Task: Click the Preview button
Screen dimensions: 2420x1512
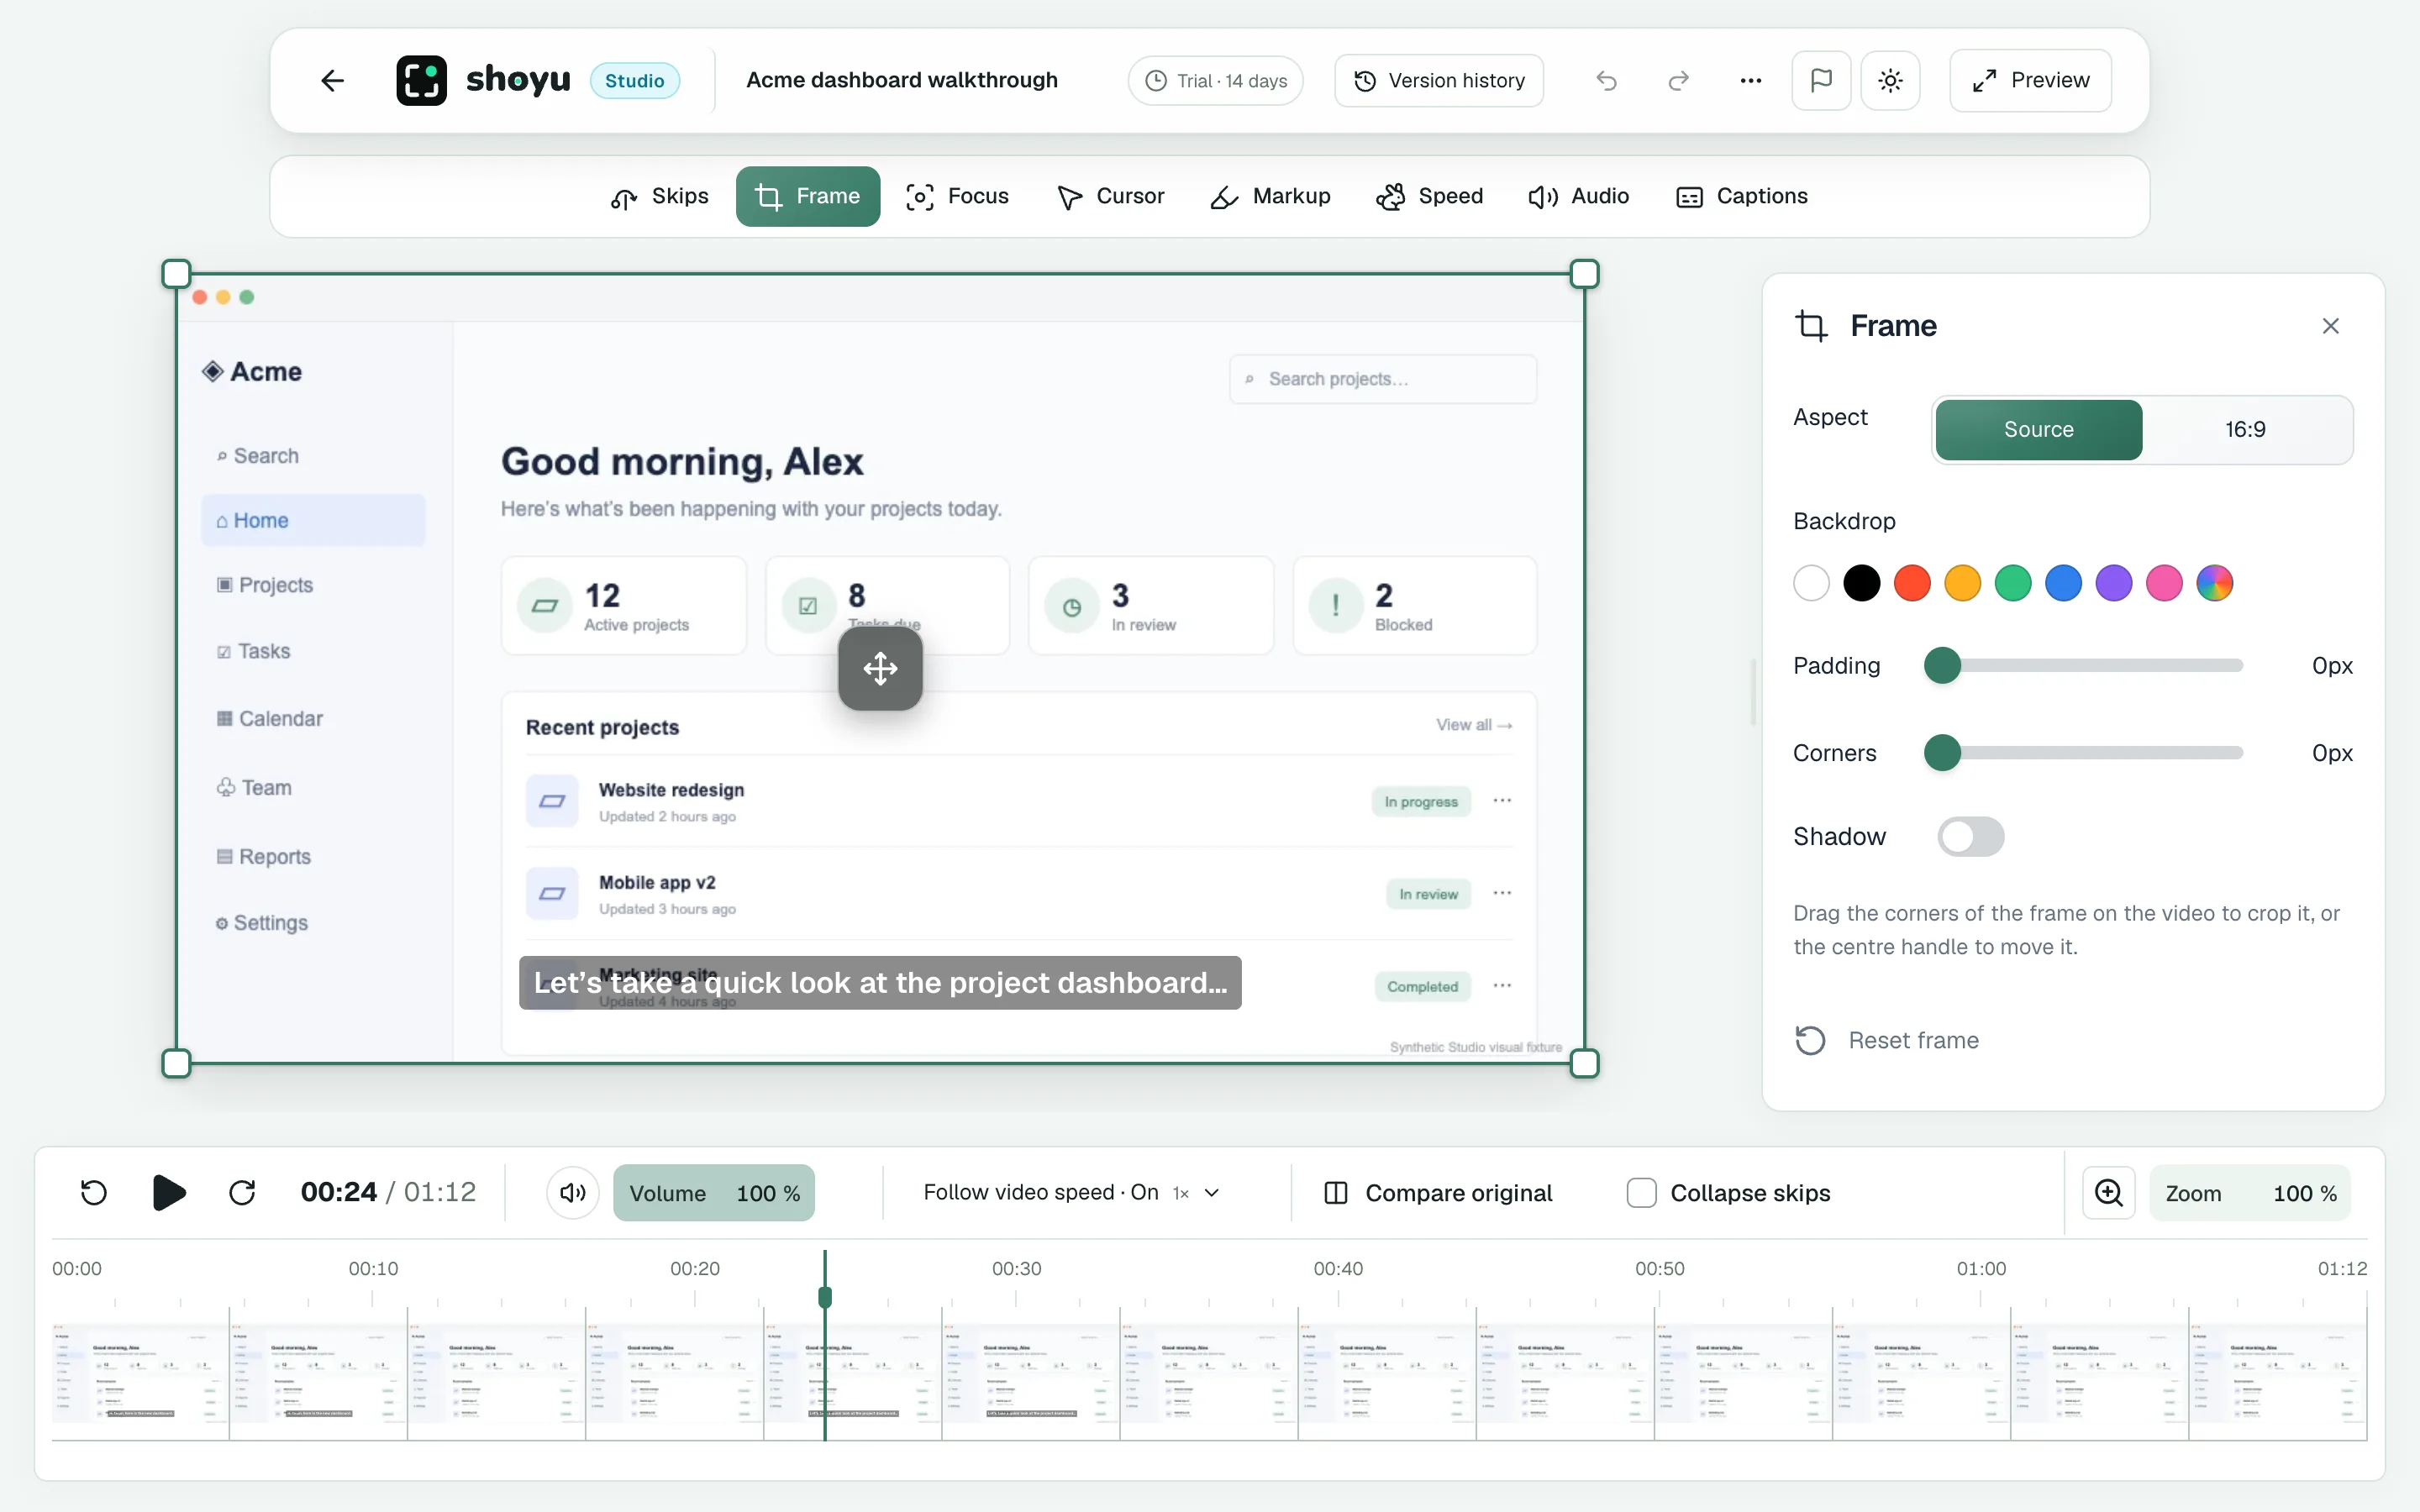Action: coord(2030,80)
